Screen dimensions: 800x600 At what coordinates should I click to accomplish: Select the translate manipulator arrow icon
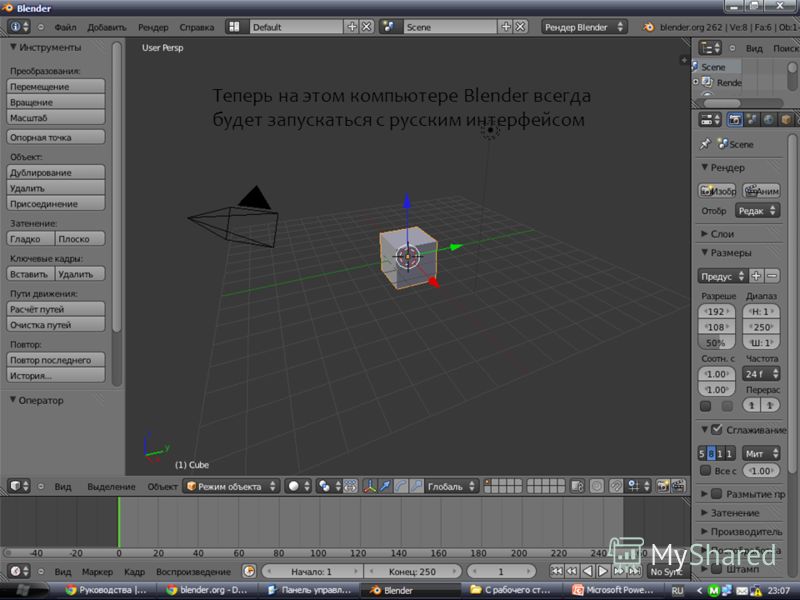click(385, 486)
